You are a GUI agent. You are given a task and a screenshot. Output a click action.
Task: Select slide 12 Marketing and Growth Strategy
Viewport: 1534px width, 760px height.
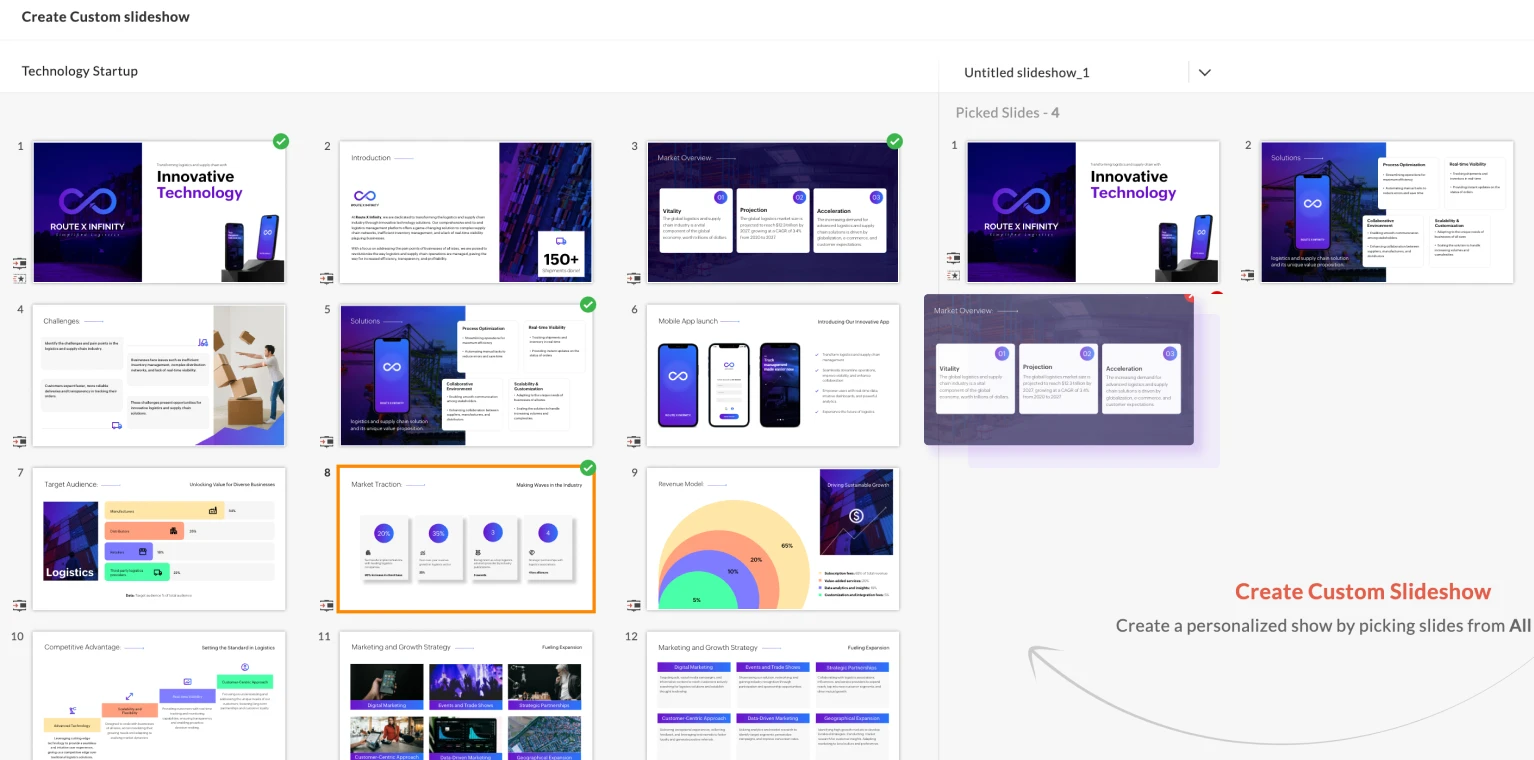pos(772,695)
